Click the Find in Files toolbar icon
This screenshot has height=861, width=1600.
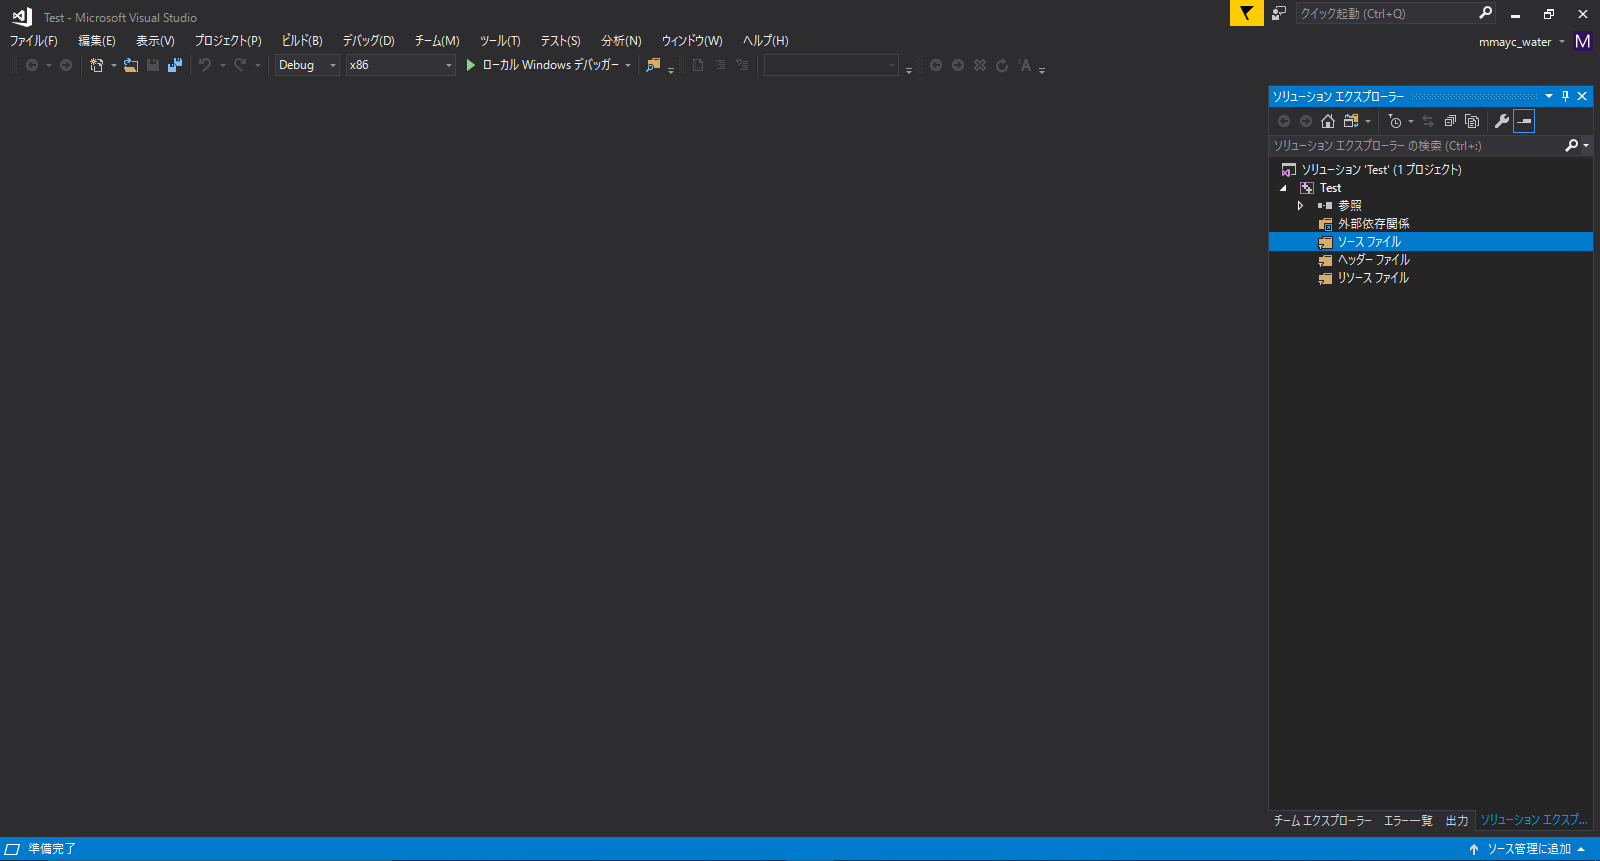653,65
